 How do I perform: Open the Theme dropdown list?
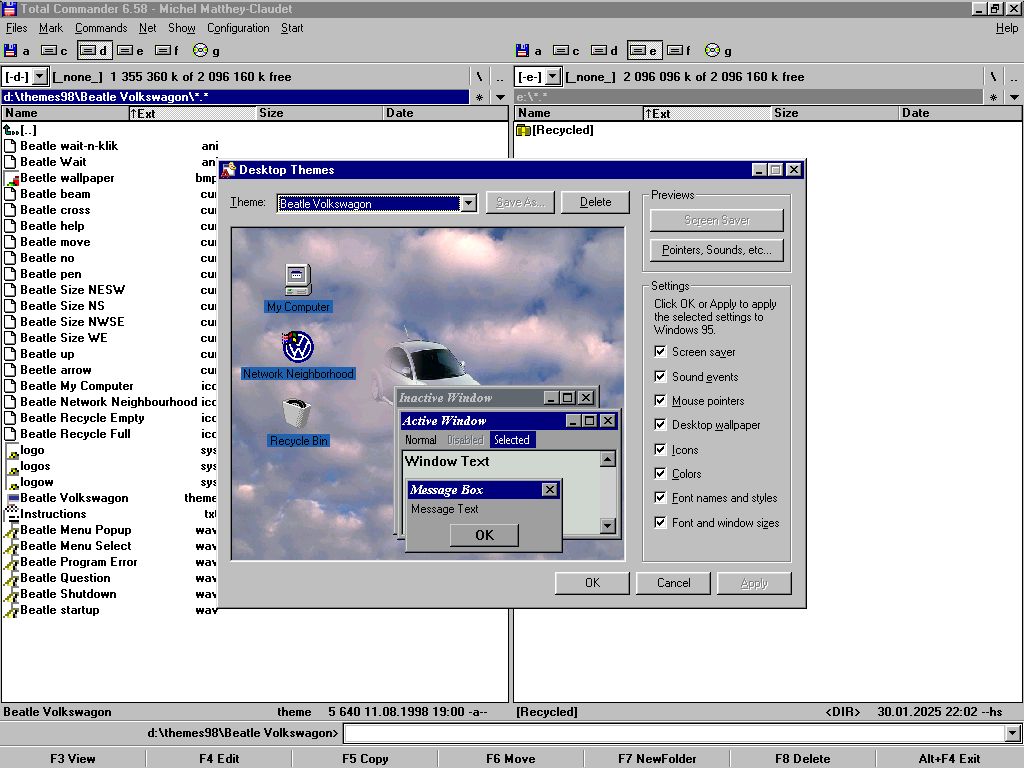(x=468, y=203)
